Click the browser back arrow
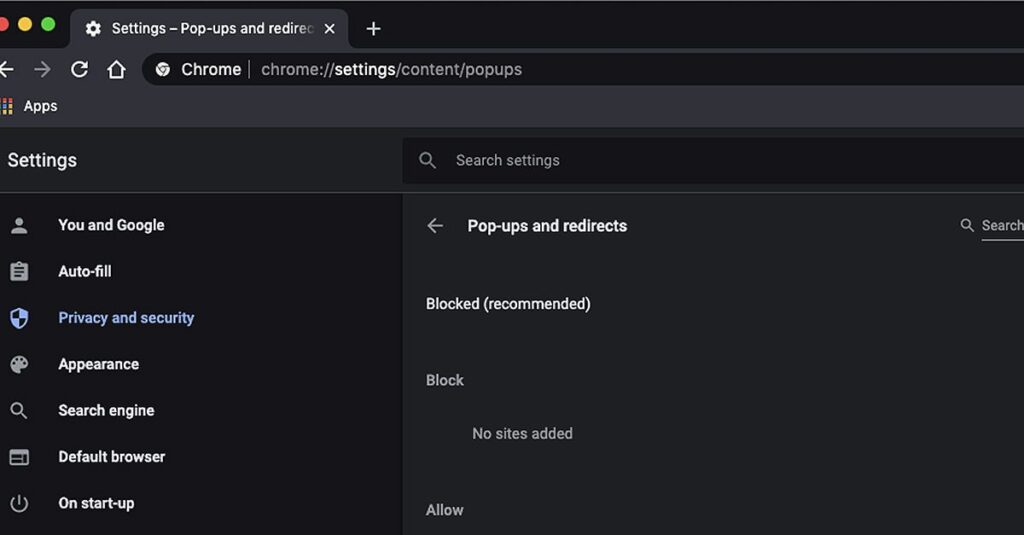 click(6, 69)
